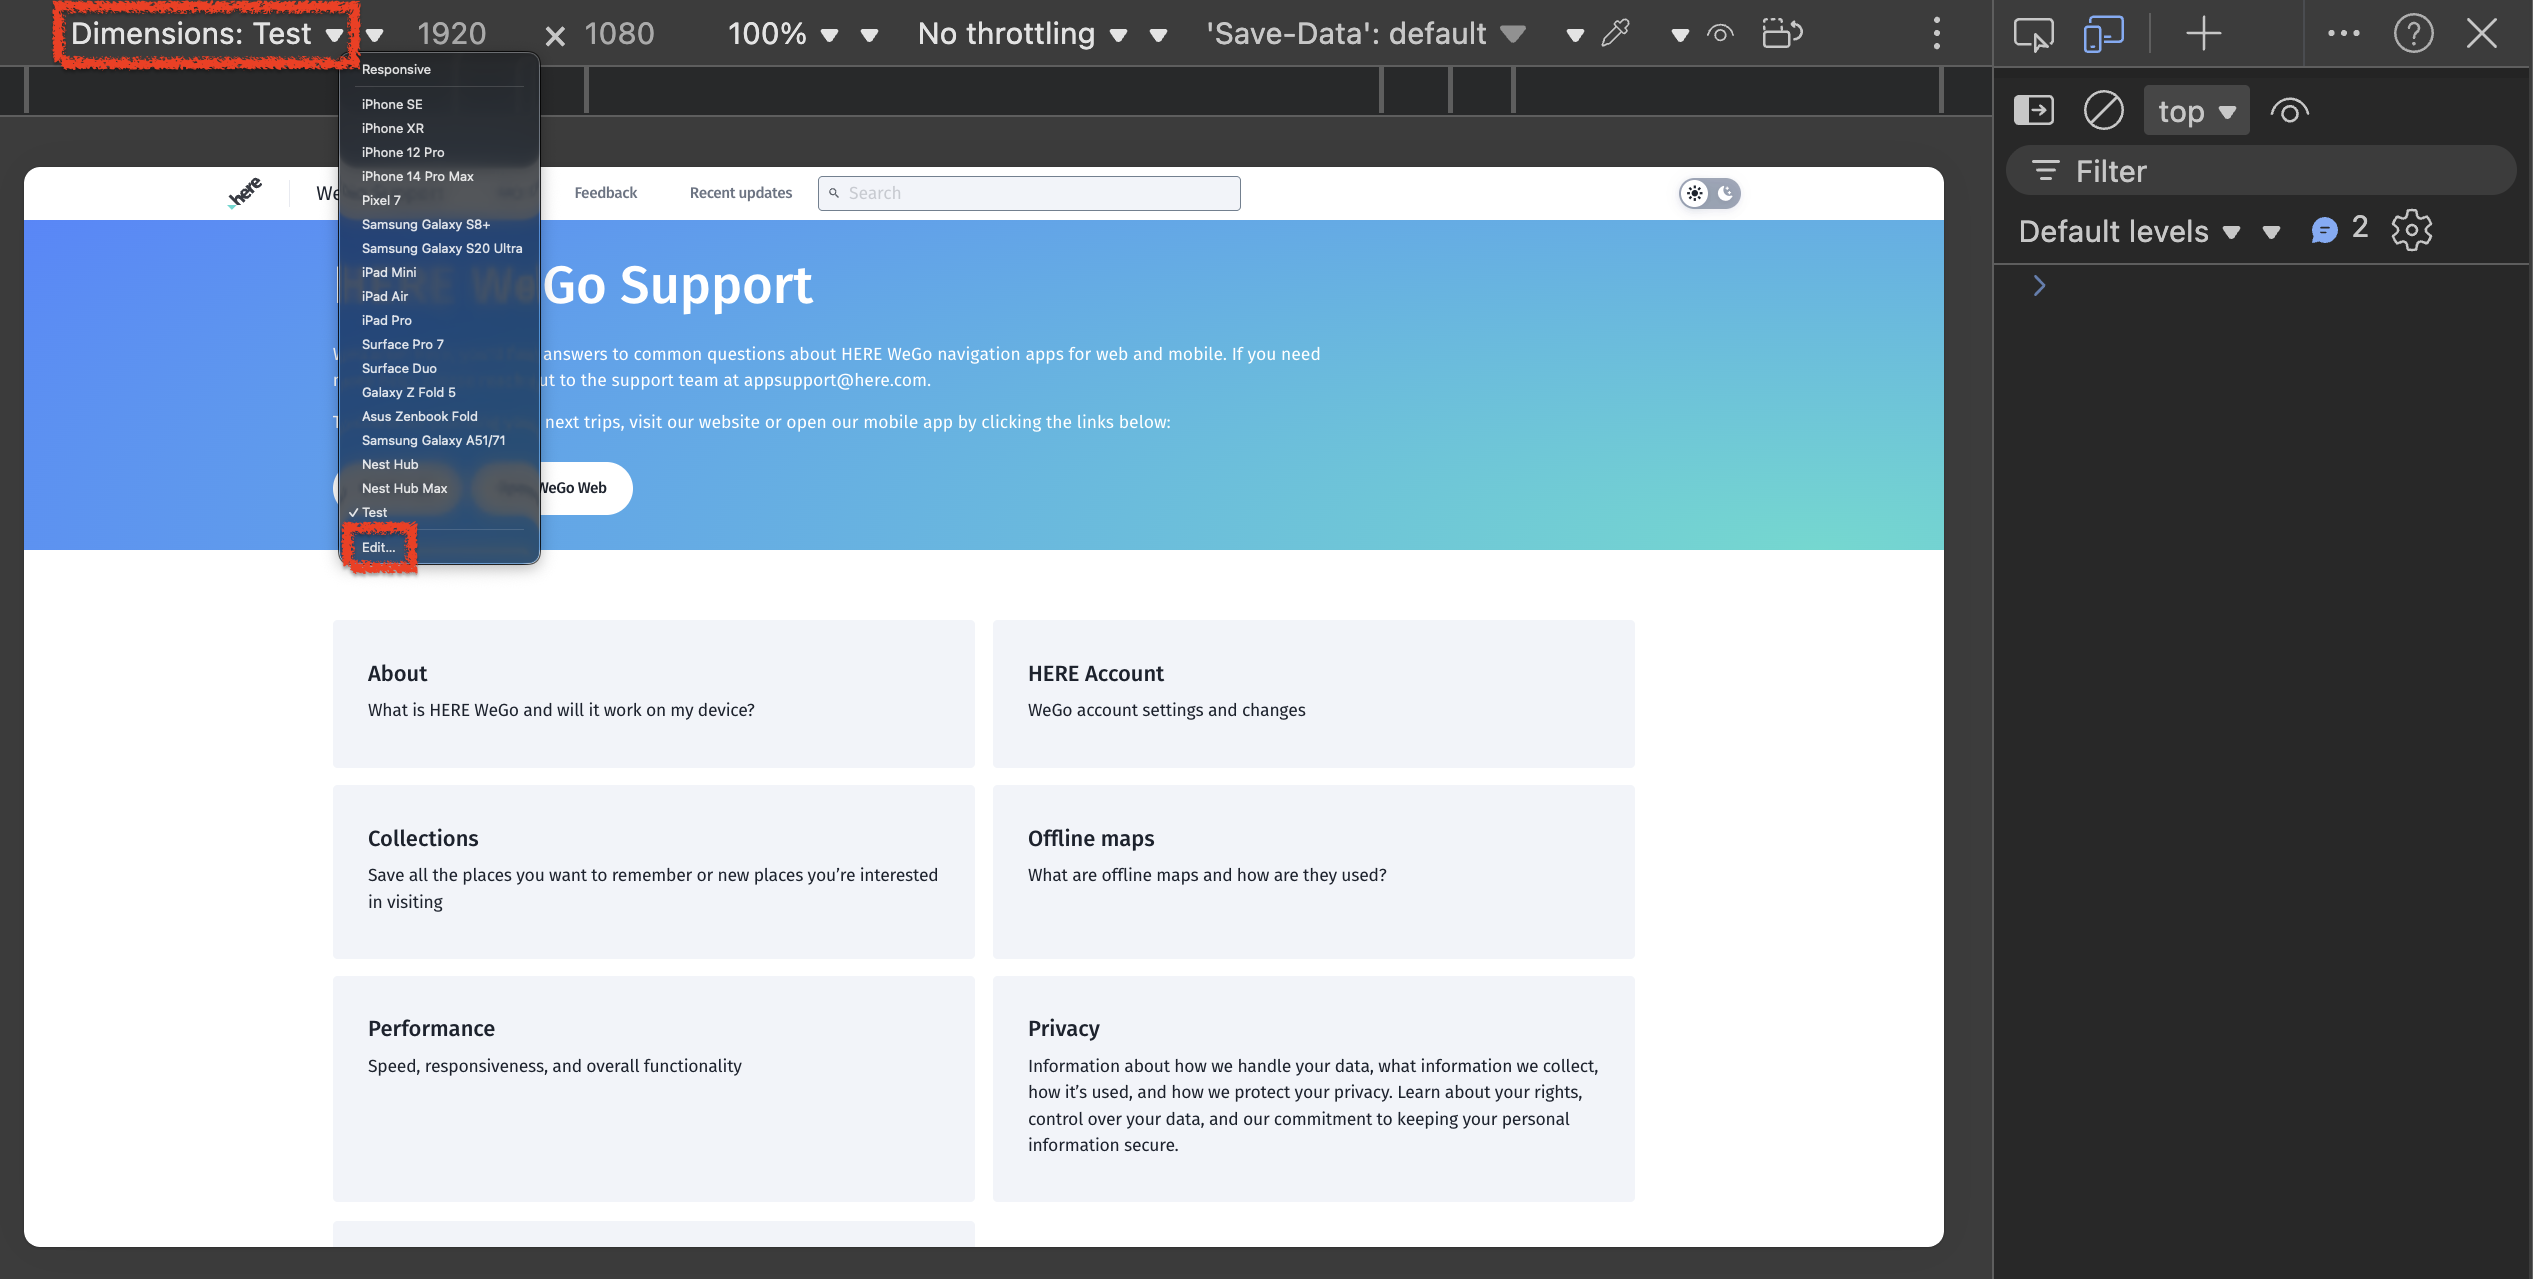This screenshot has height=1279, width=2533.
Task: Click the WeGo Web button
Action: point(571,488)
